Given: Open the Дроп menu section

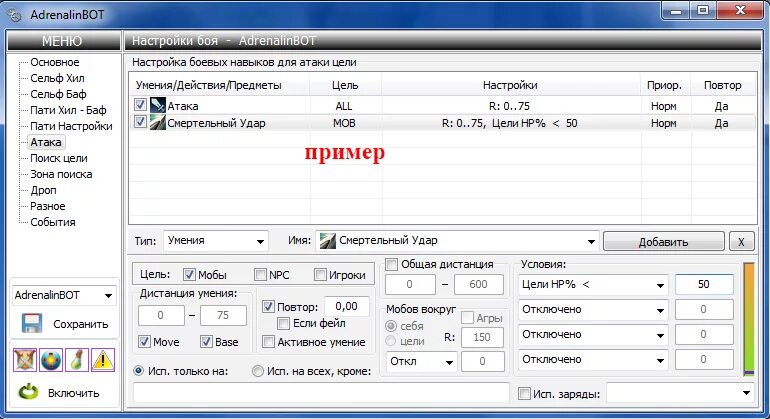Looking at the screenshot, I should pyautogui.click(x=43, y=190).
